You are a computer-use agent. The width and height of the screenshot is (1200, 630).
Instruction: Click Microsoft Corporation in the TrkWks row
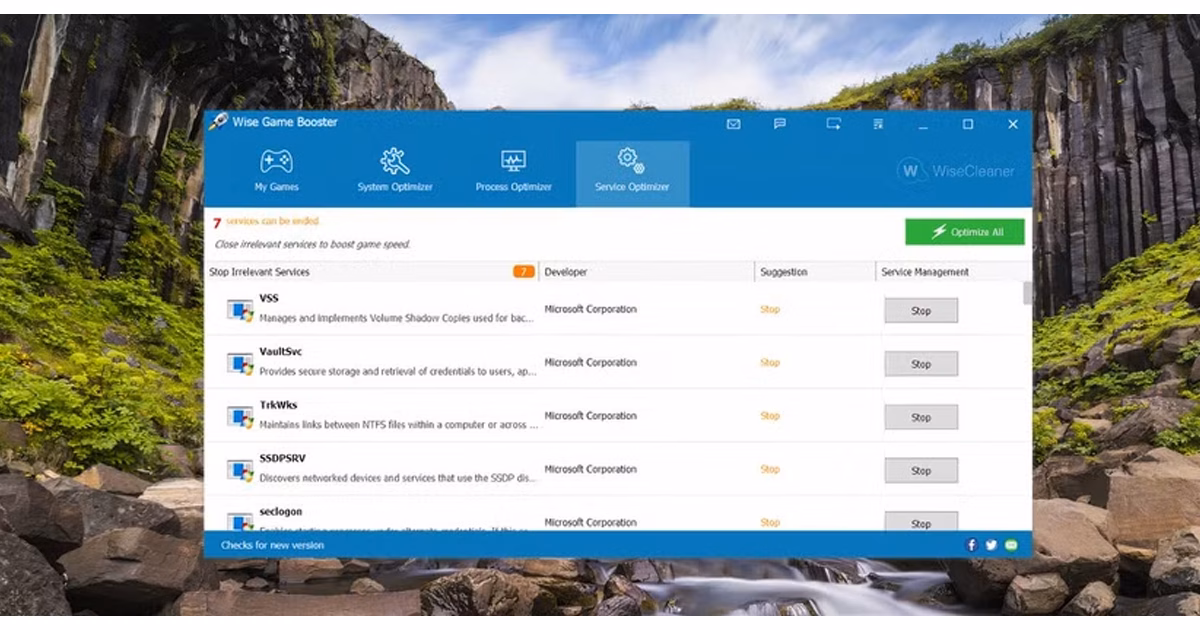pos(590,416)
